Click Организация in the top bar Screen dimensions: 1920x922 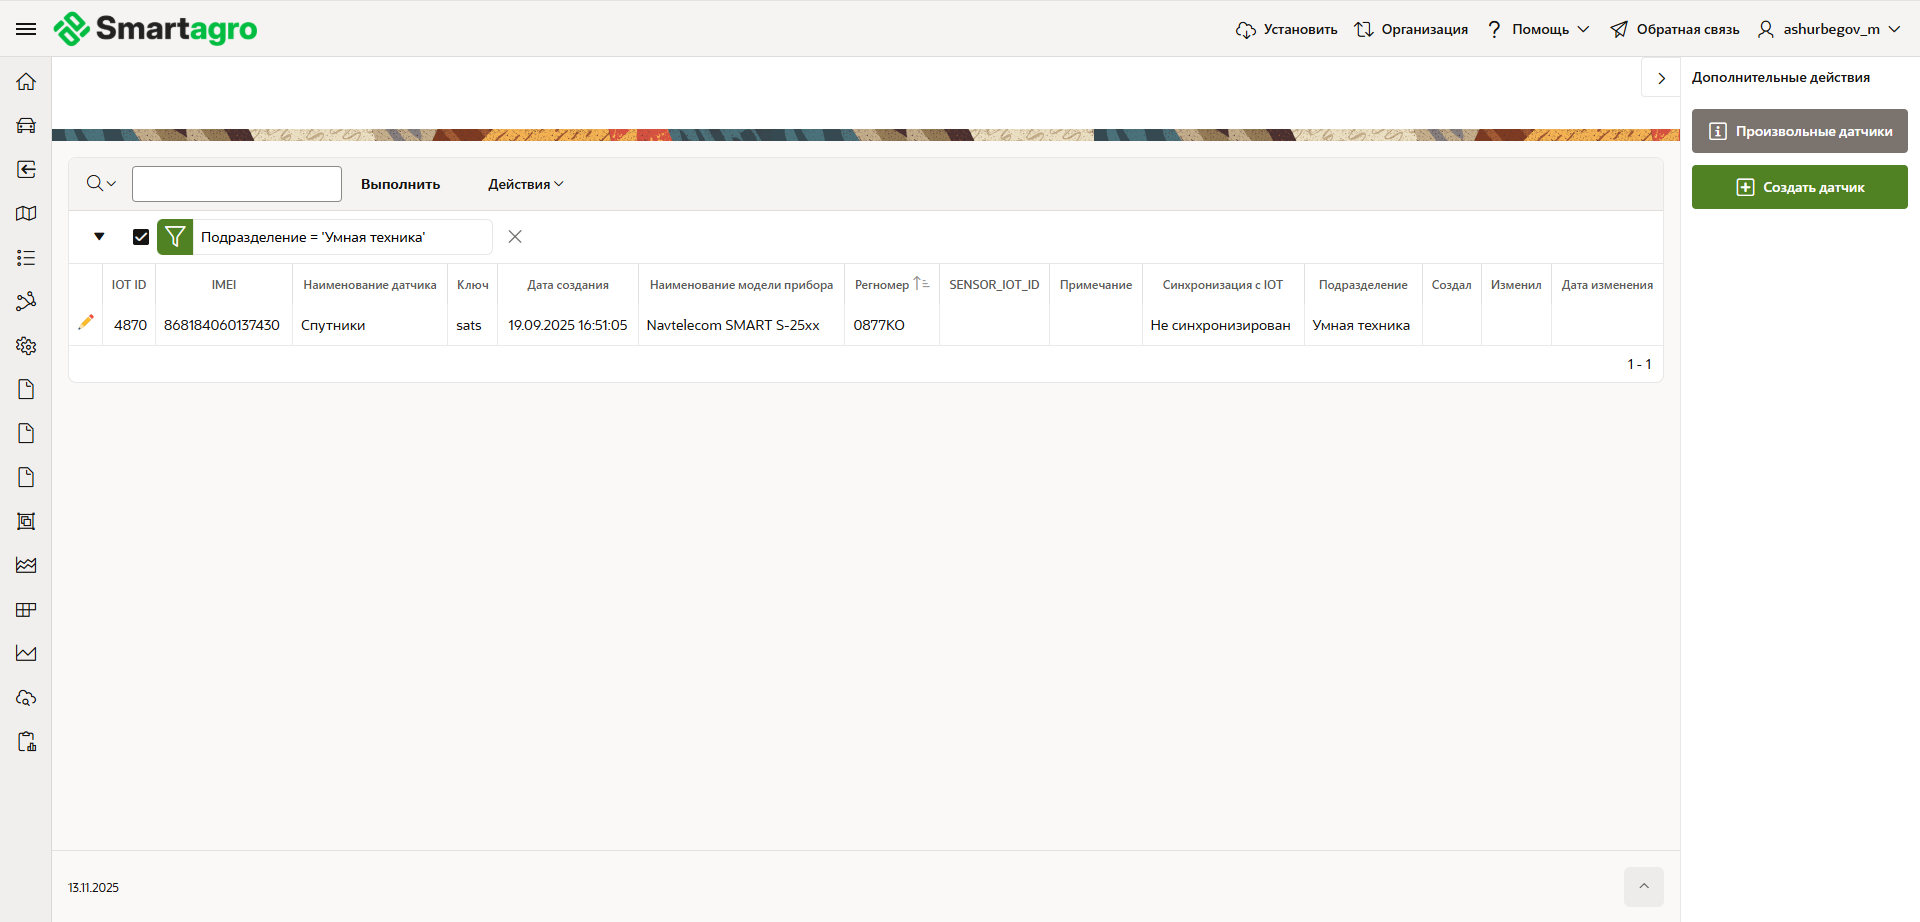click(x=1411, y=29)
